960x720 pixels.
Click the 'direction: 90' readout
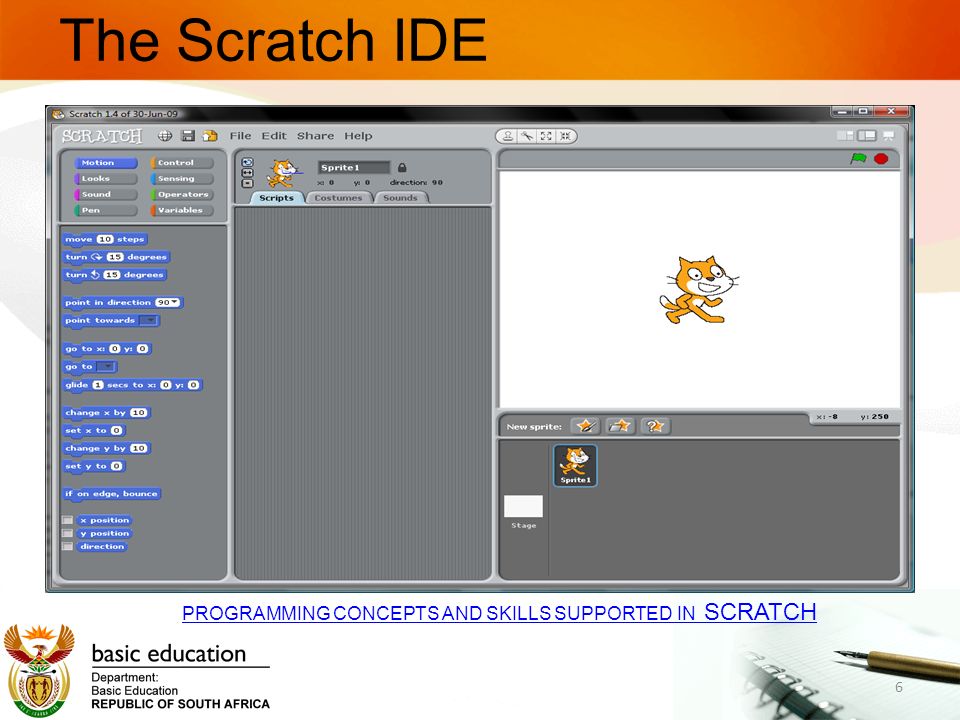(x=416, y=182)
